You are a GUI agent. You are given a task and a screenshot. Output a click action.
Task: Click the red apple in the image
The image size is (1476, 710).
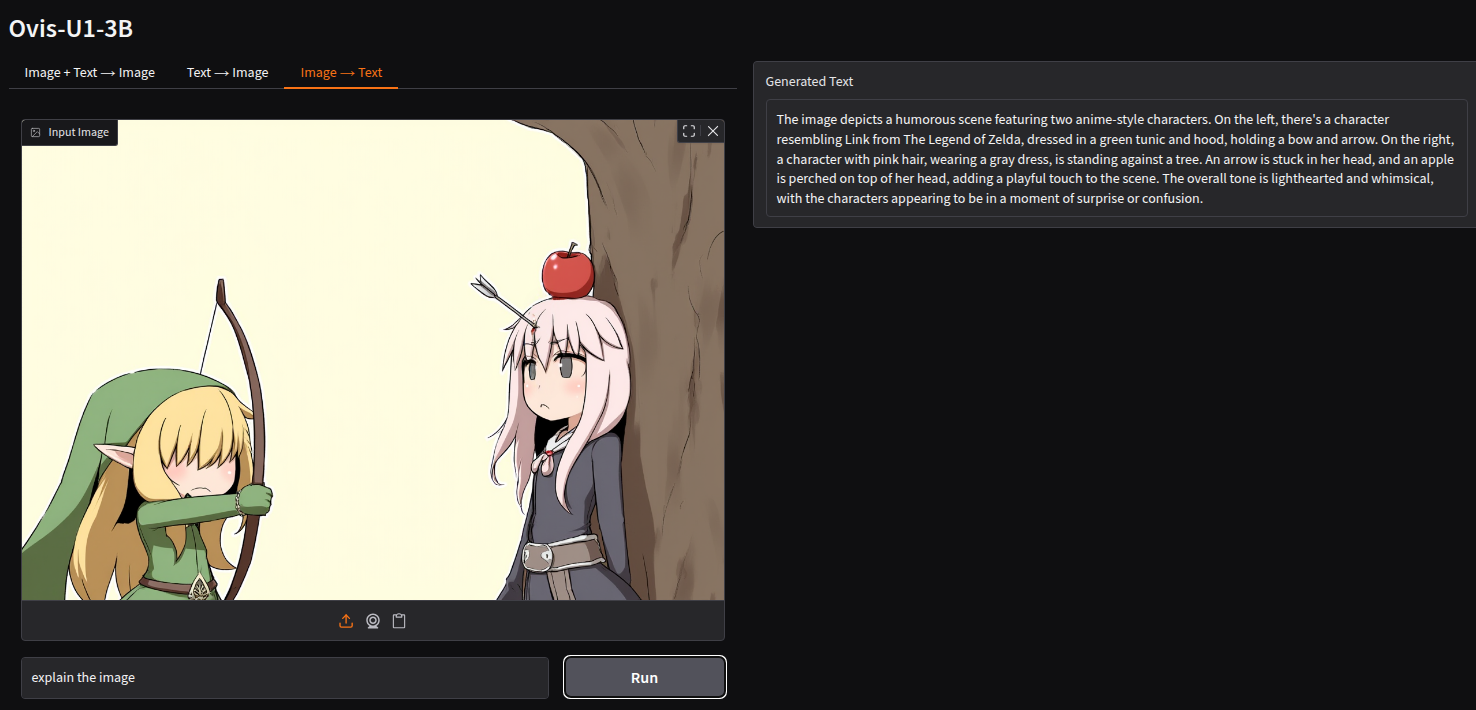[568, 272]
